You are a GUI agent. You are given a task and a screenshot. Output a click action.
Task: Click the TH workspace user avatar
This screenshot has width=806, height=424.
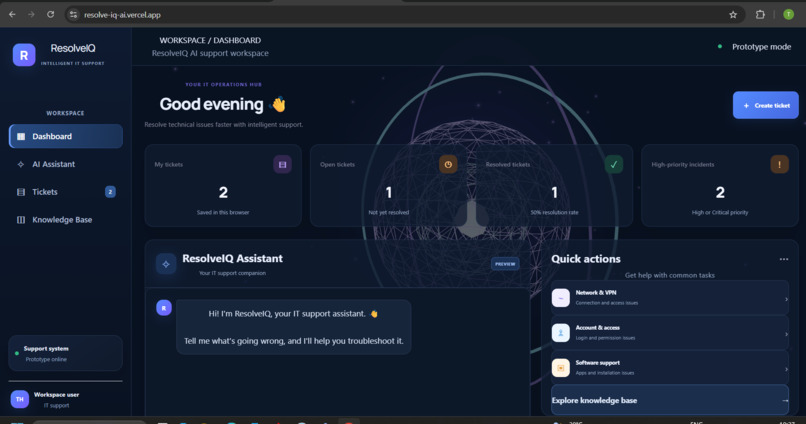point(20,399)
